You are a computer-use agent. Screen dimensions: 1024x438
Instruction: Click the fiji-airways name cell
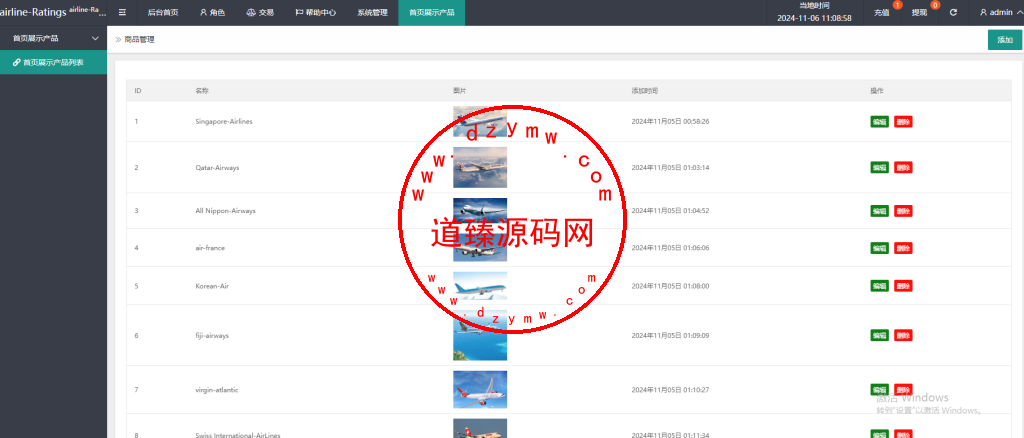212,335
